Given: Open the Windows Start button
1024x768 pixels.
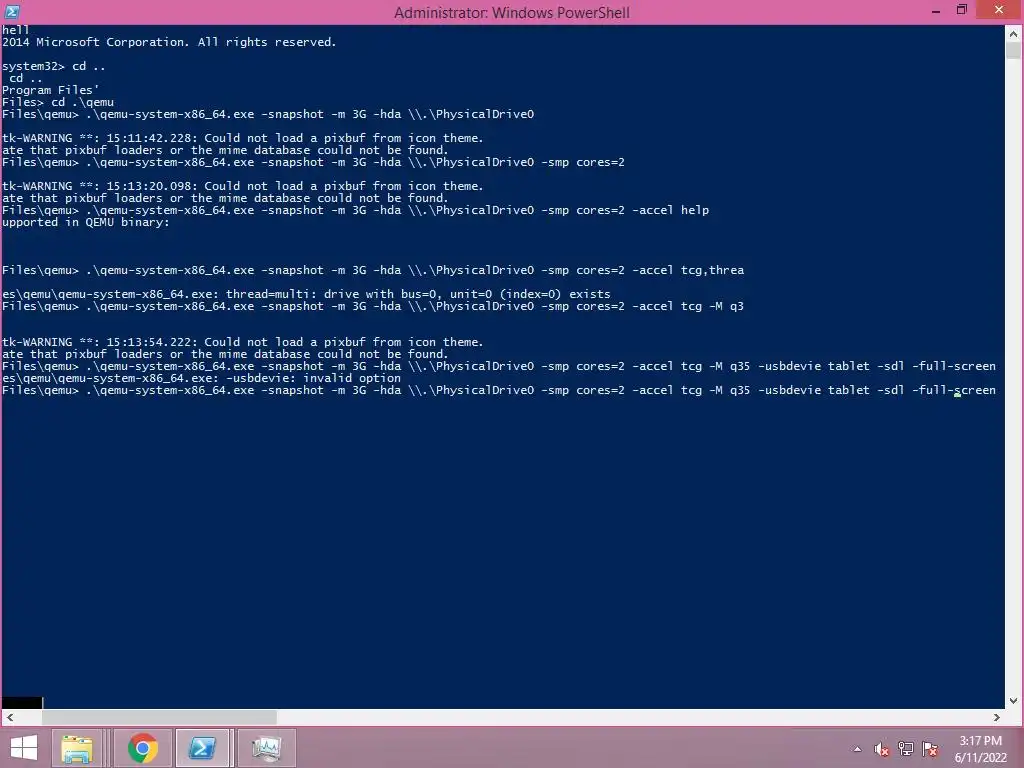Looking at the screenshot, I should [24, 748].
